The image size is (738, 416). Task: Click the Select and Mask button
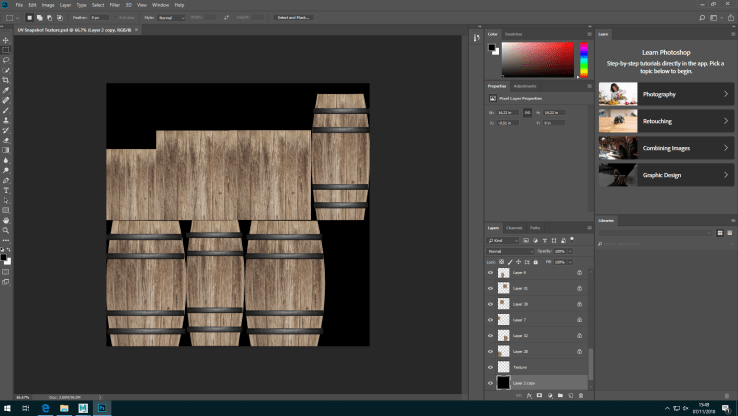click(x=293, y=17)
